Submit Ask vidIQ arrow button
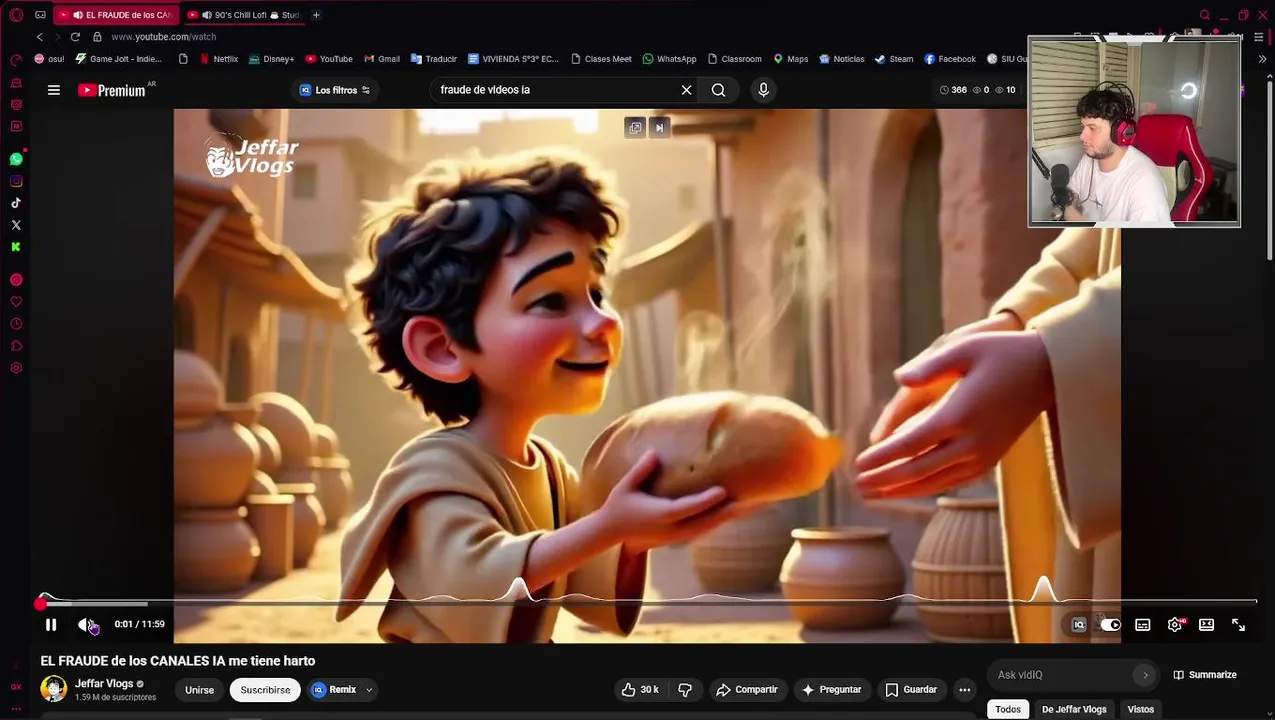 tap(1146, 675)
